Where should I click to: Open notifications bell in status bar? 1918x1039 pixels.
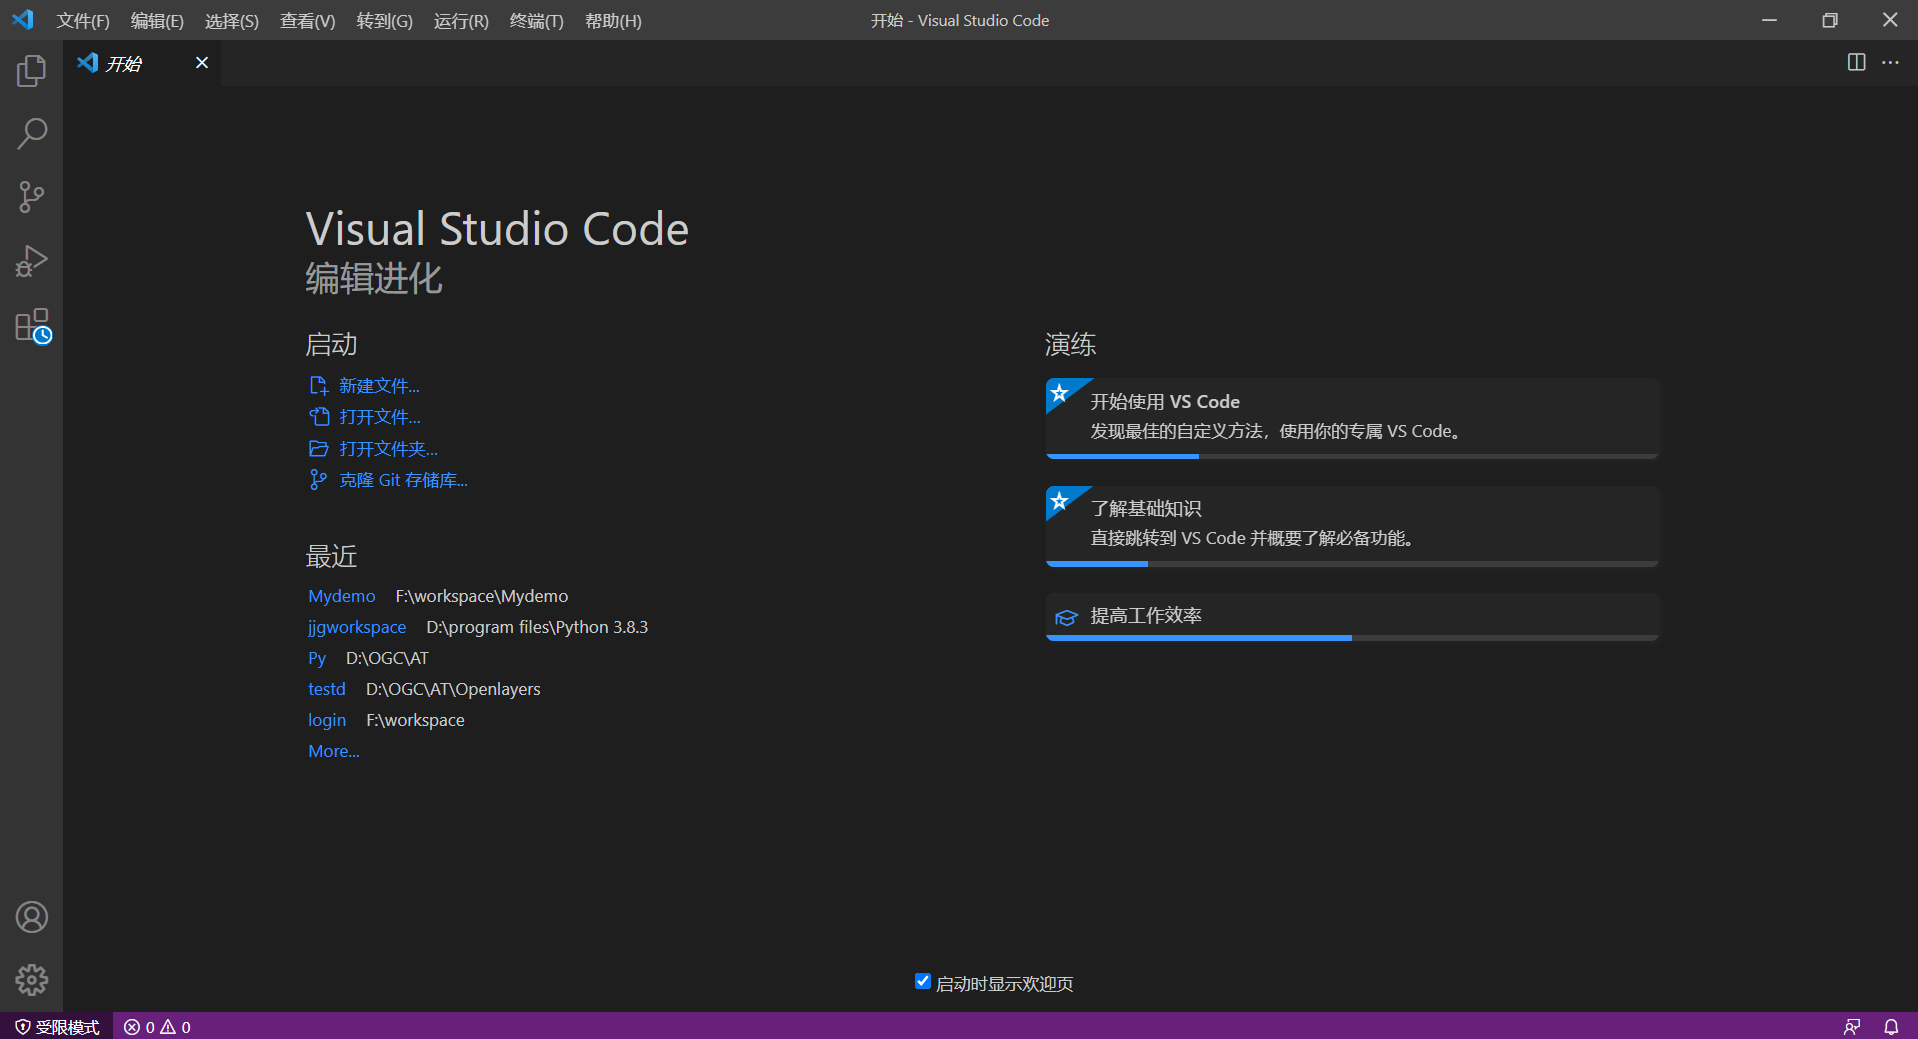pyautogui.click(x=1891, y=1027)
